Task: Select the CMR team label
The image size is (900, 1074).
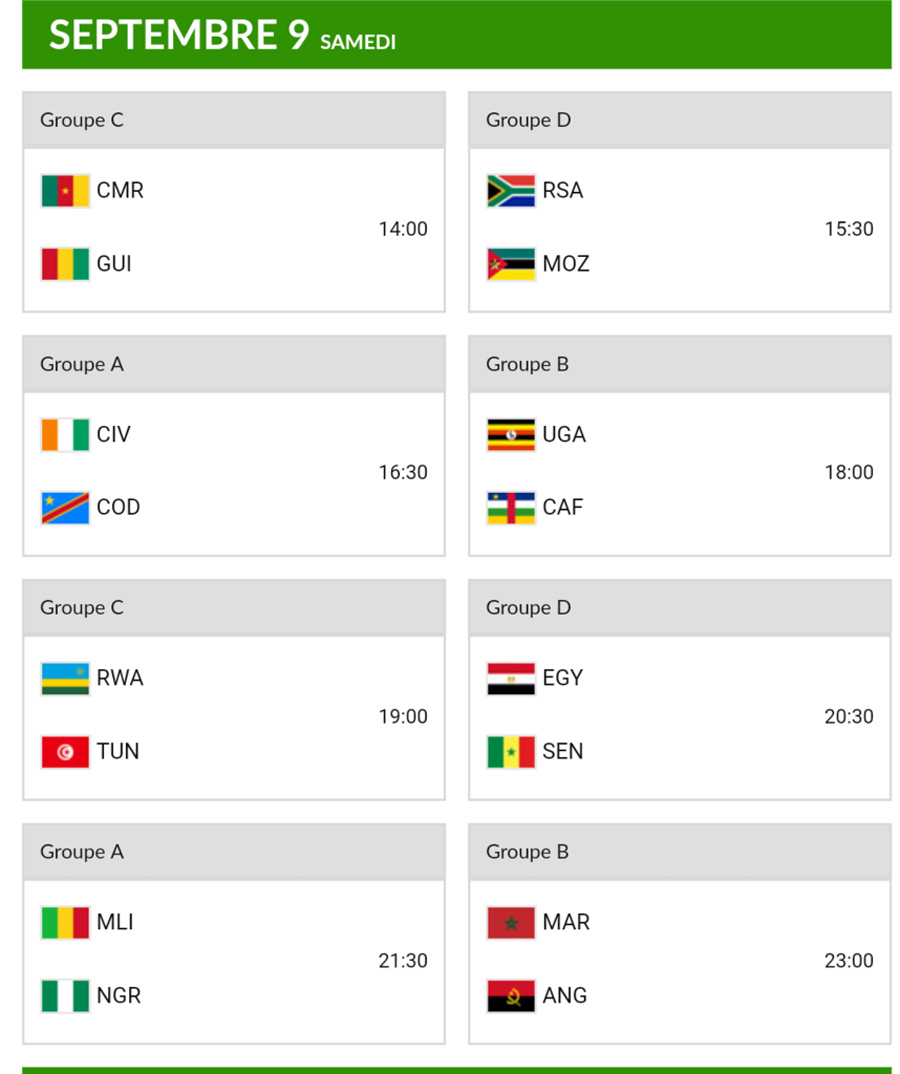Action: (120, 190)
